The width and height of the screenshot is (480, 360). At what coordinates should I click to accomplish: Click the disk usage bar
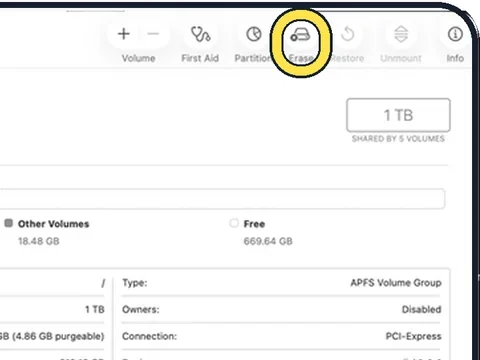[222, 199]
